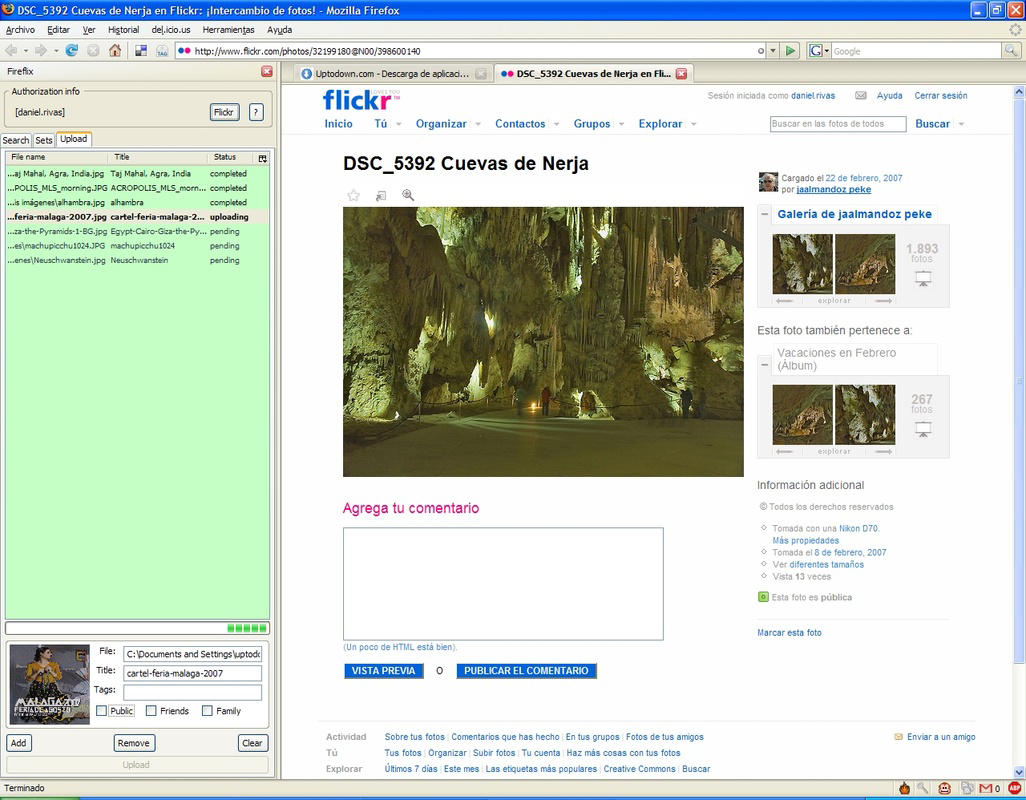This screenshot has width=1026, height=800.
Task: Click the del.icio.us TAG toolbar icon
Action: [162, 51]
